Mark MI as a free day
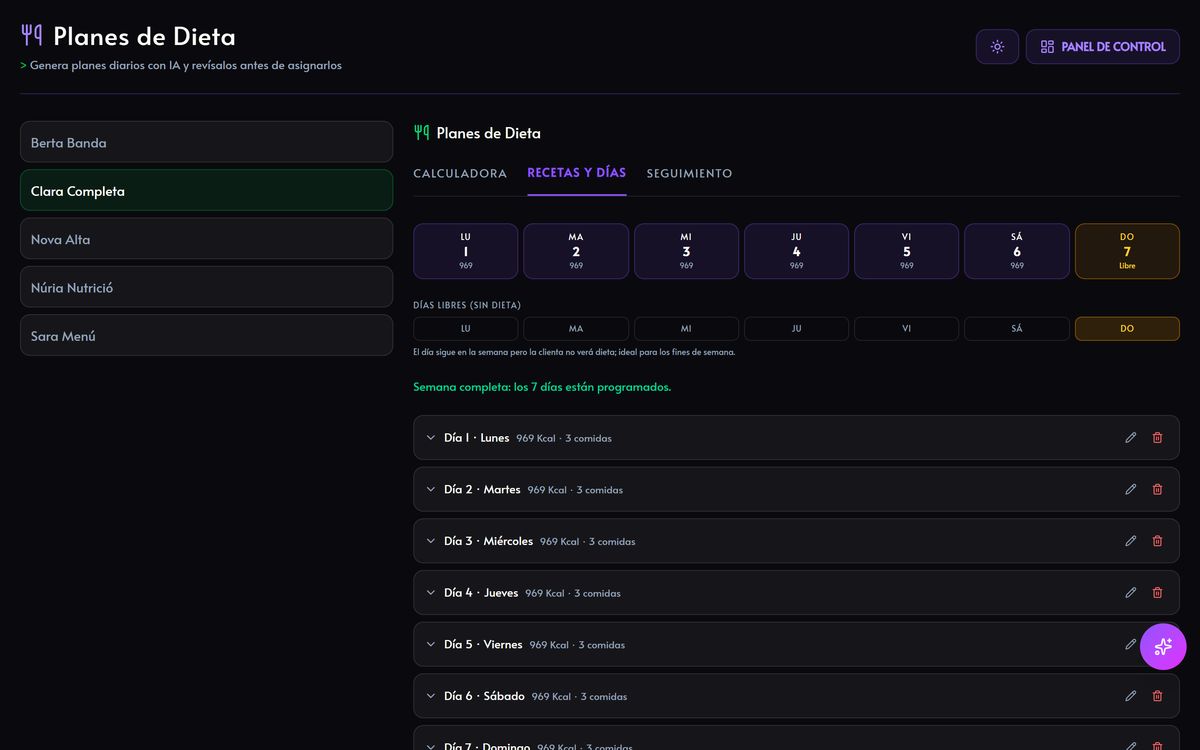This screenshot has height=750, width=1200. point(686,329)
